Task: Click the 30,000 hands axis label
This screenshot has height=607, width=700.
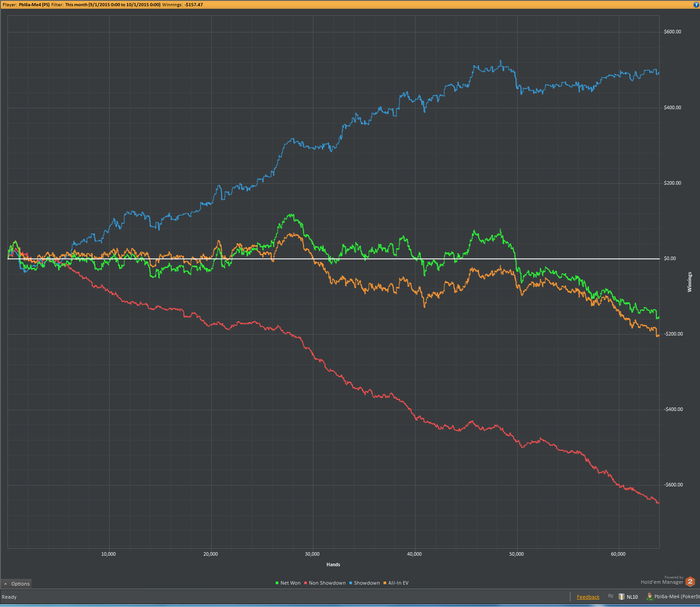Action: pyautogui.click(x=312, y=554)
